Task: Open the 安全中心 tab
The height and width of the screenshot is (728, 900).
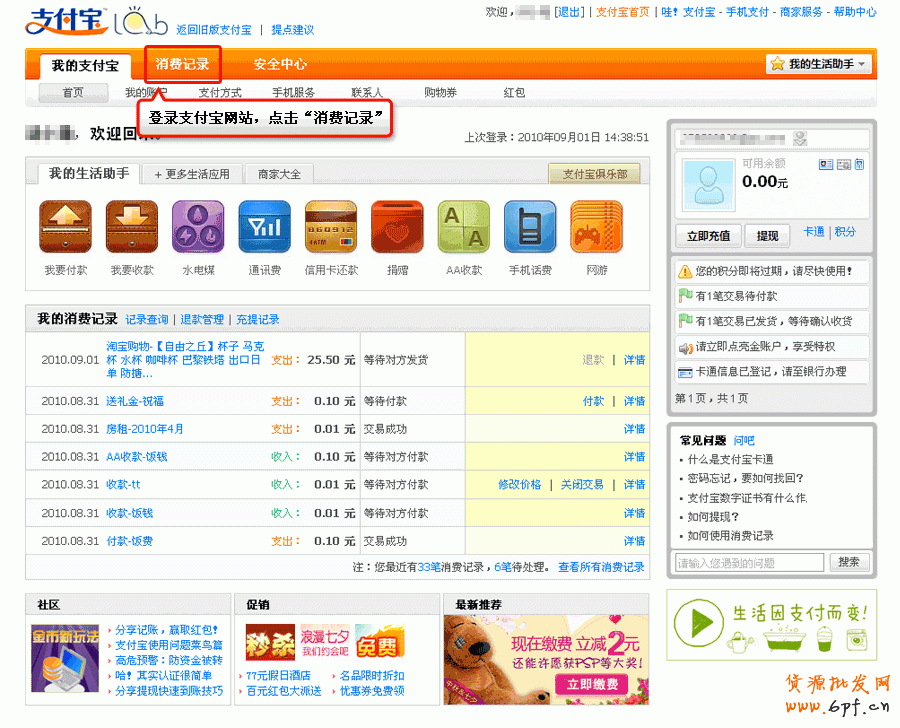Action: (280, 64)
